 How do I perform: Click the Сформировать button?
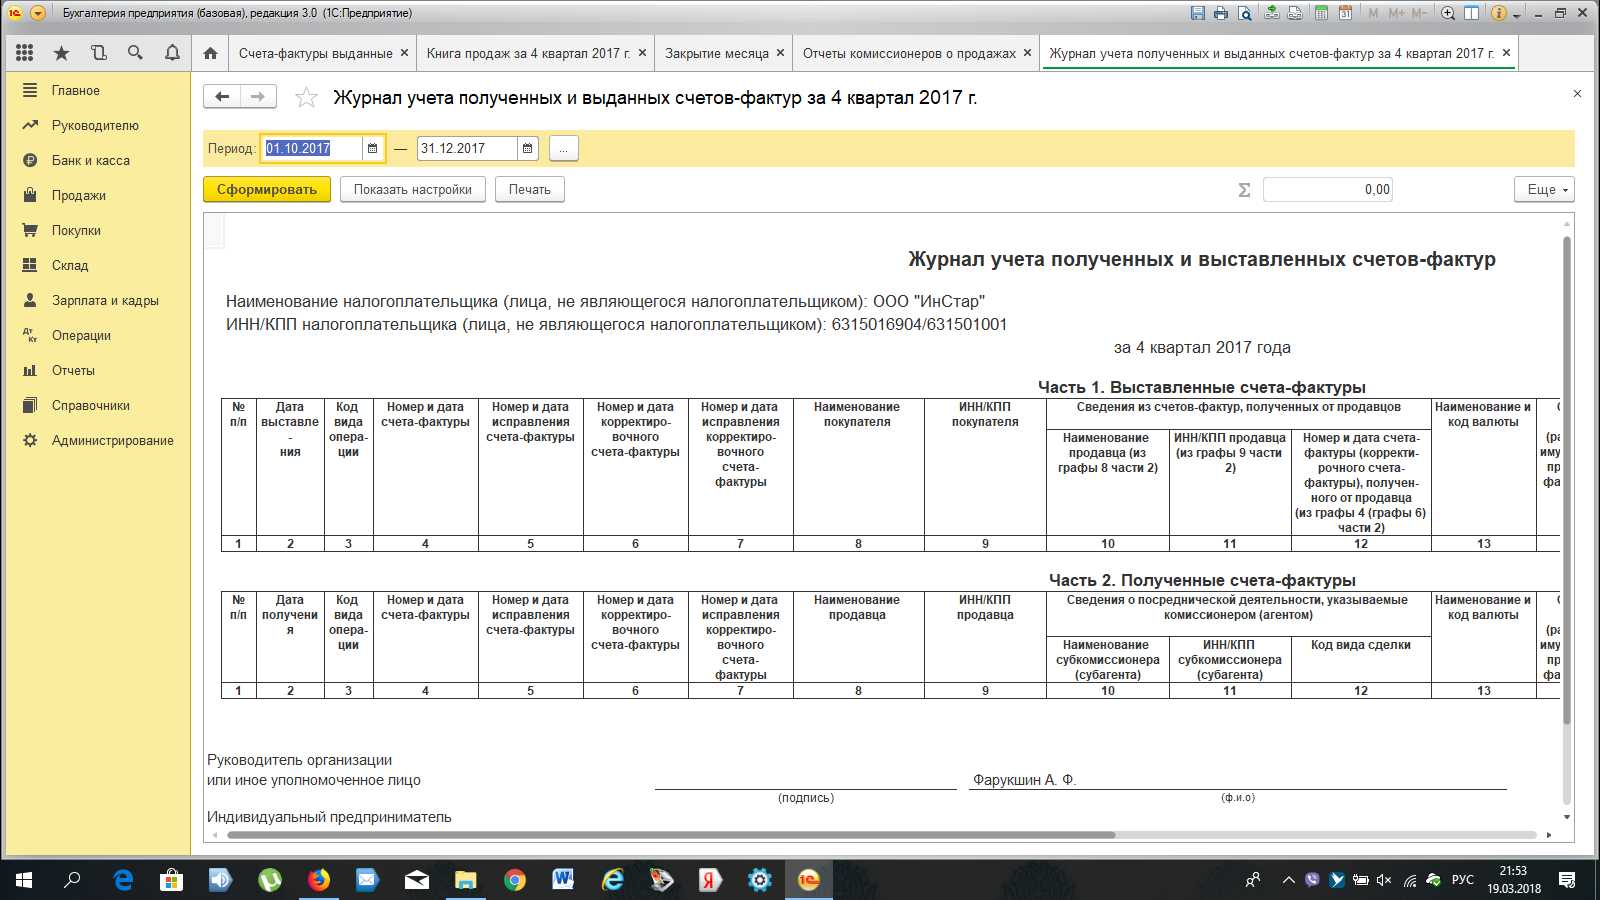click(x=267, y=189)
